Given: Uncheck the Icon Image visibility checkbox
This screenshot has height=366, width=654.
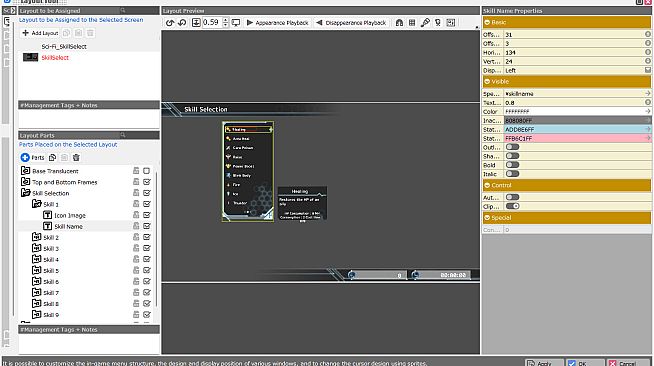Looking at the screenshot, I should point(146,215).
